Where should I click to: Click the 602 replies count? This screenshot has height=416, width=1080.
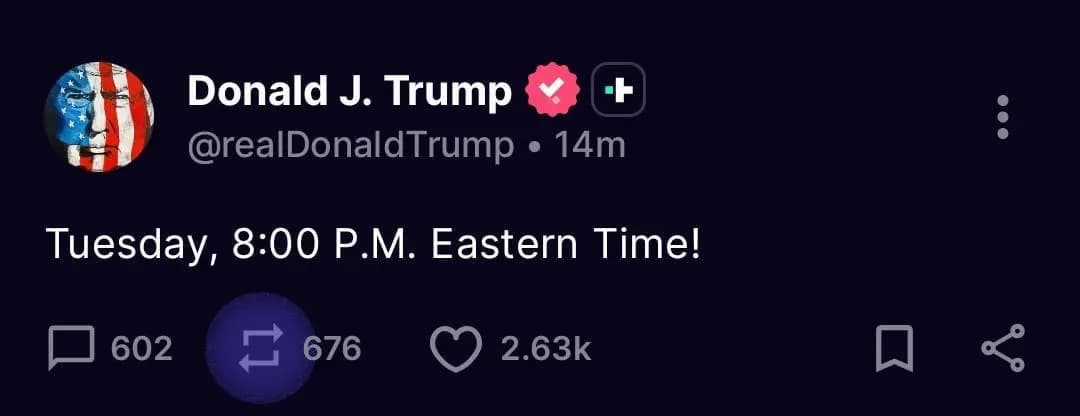click(141, 348)
